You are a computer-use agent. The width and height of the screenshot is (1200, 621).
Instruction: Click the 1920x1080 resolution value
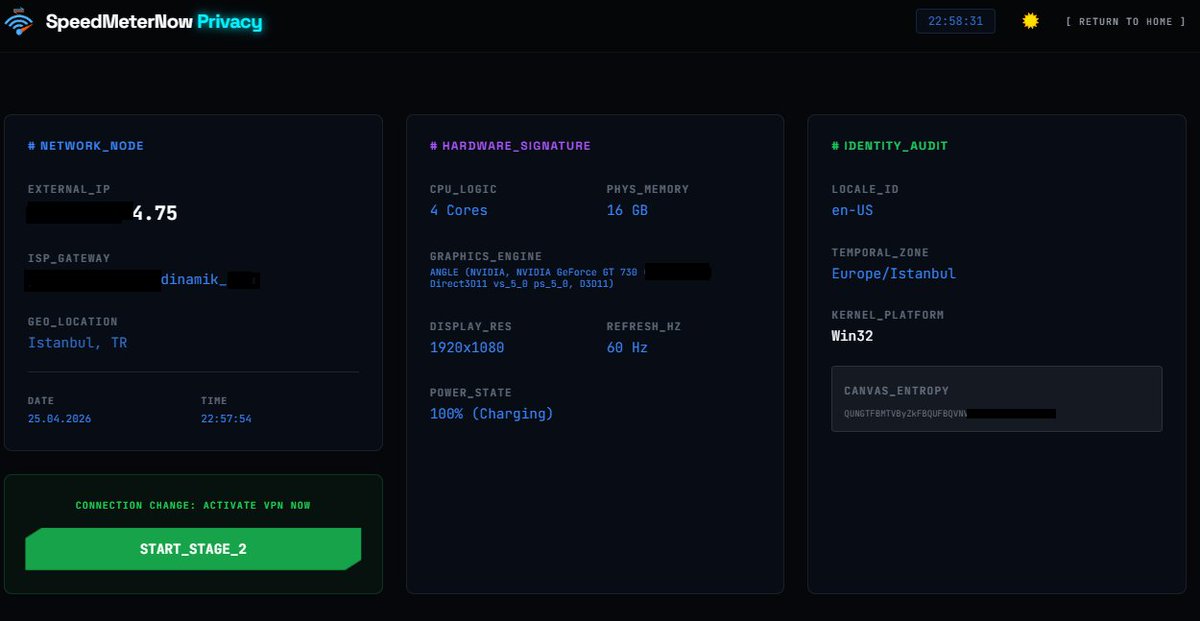pos(467,348)
